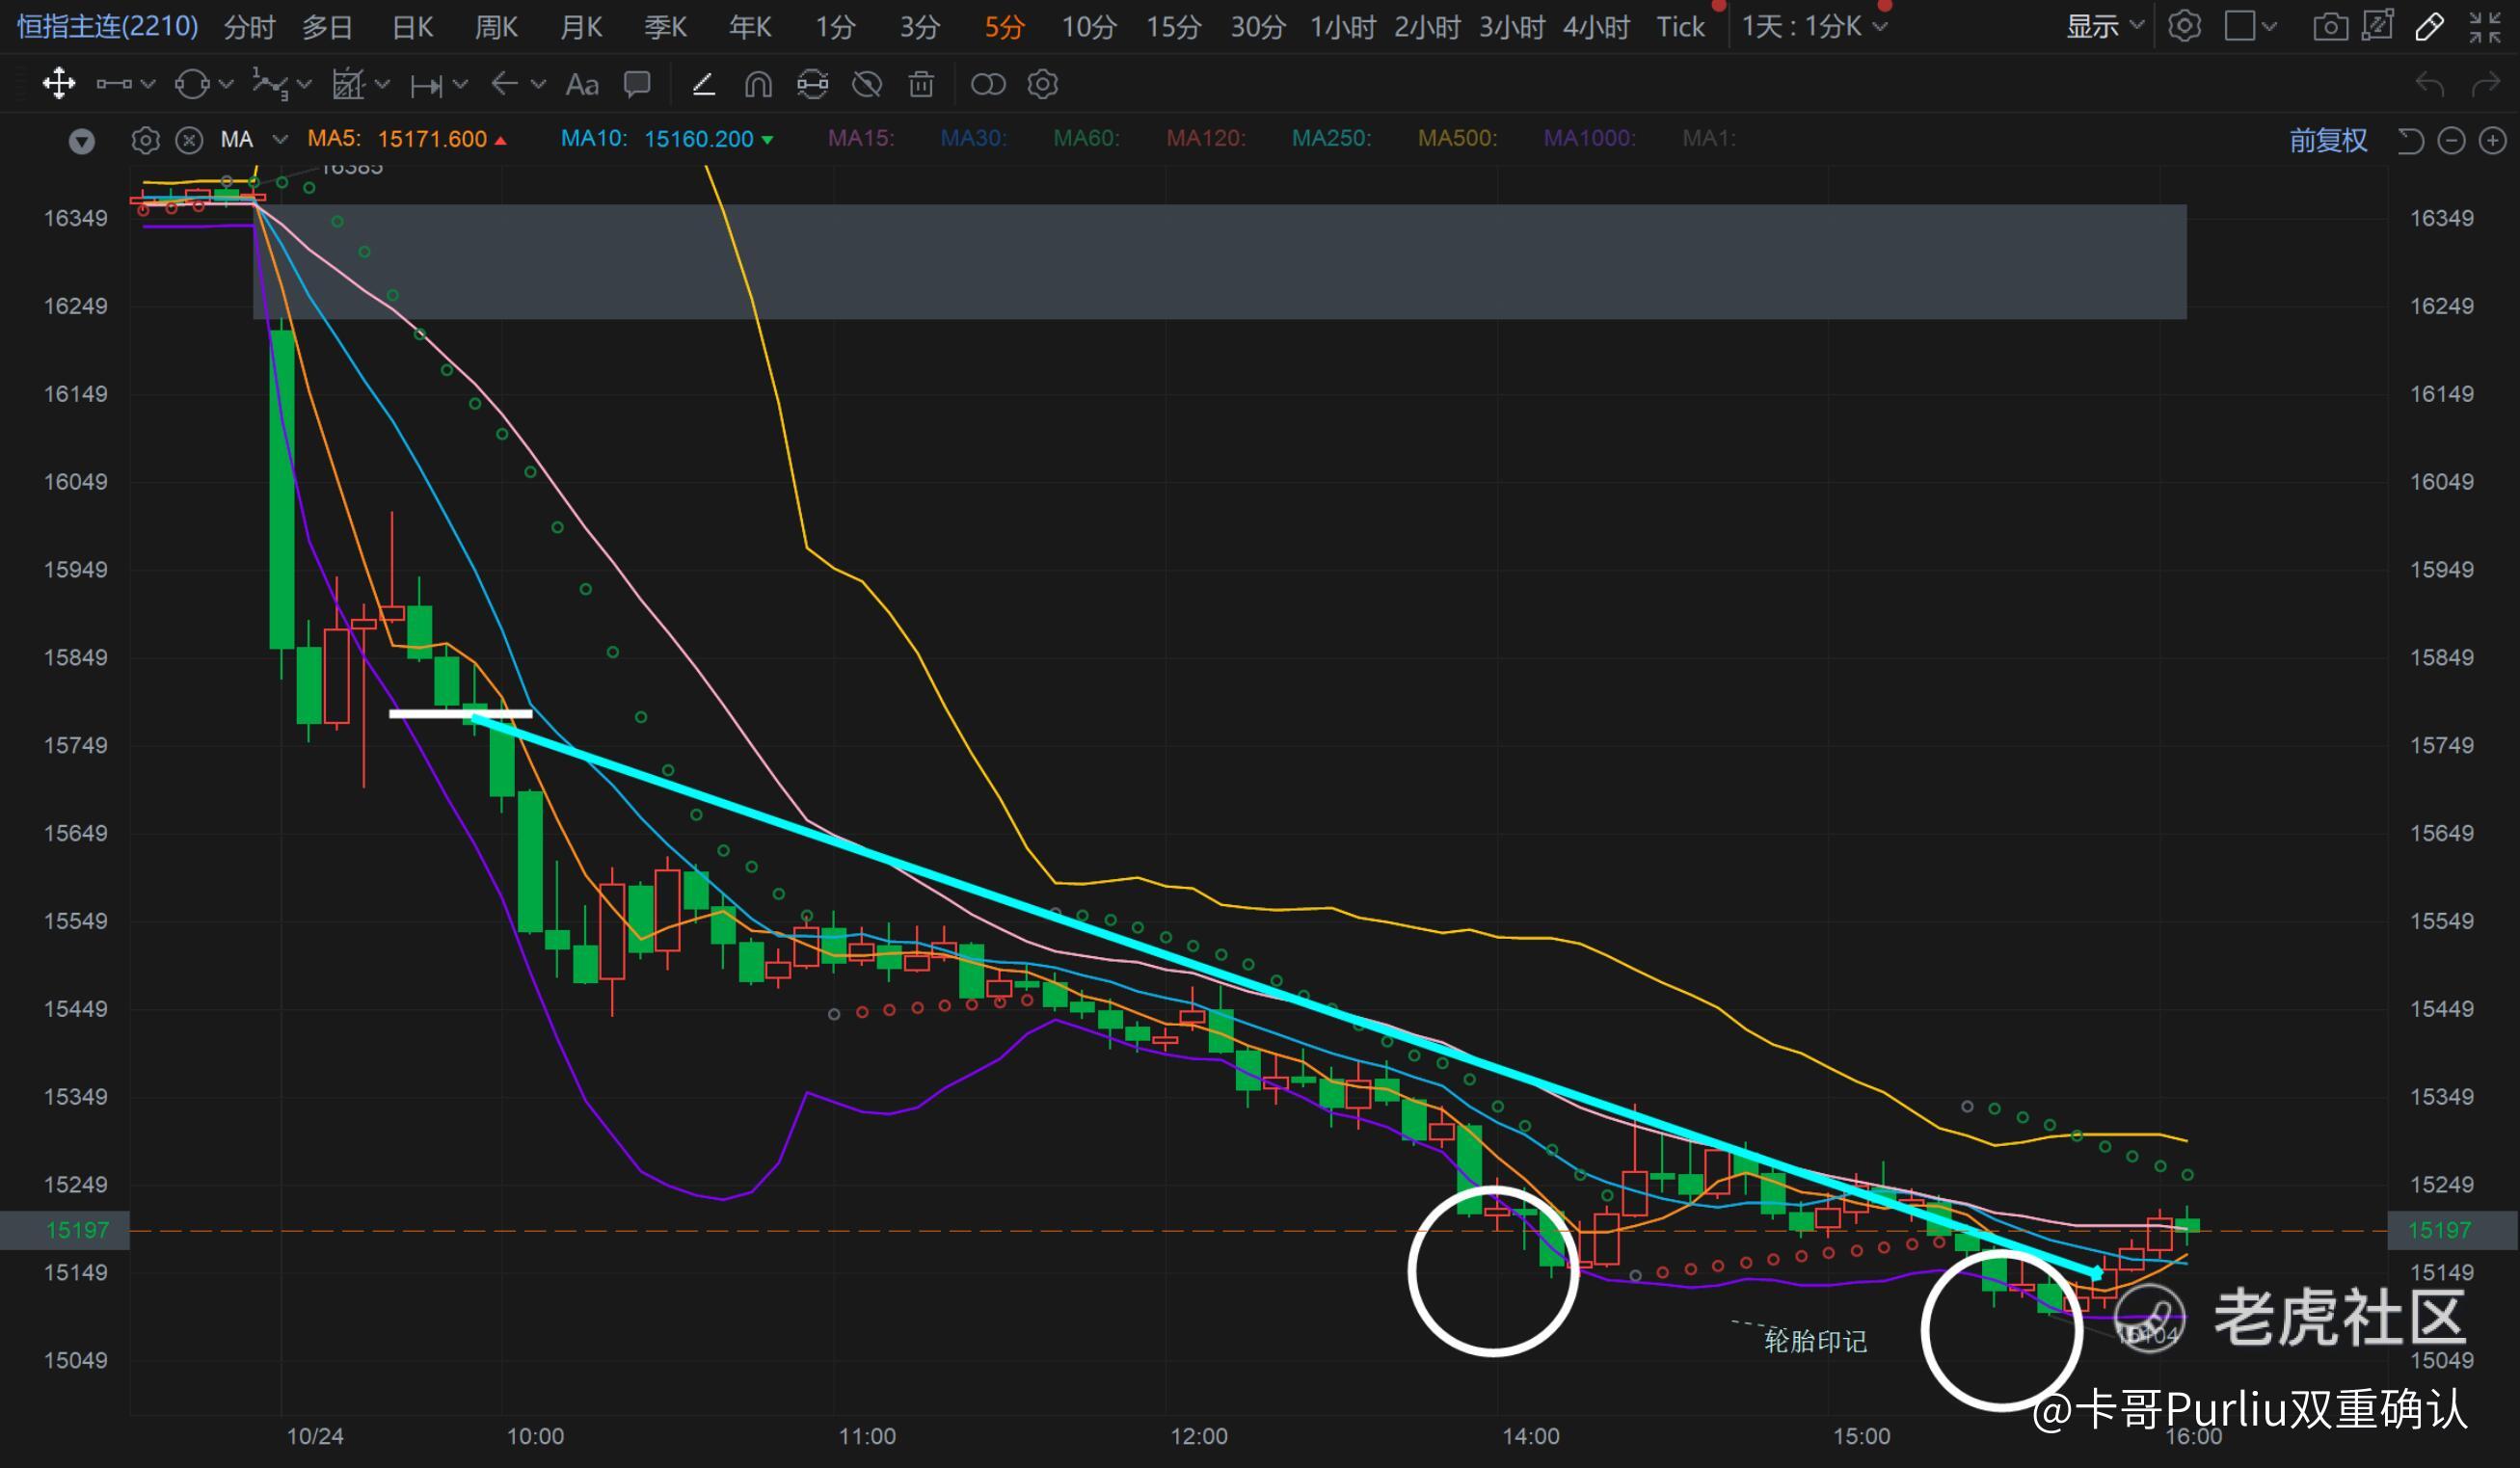Select the 1分 timeframe
Viewport: 2520px width, 1468px height.
[835, 27]
